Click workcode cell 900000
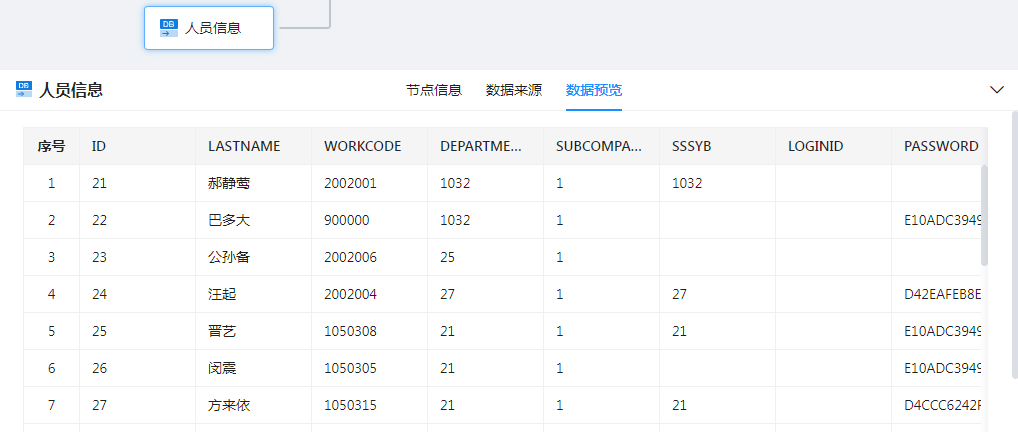The width and height of the screenshot is (1018, 438). click(346, 220)
